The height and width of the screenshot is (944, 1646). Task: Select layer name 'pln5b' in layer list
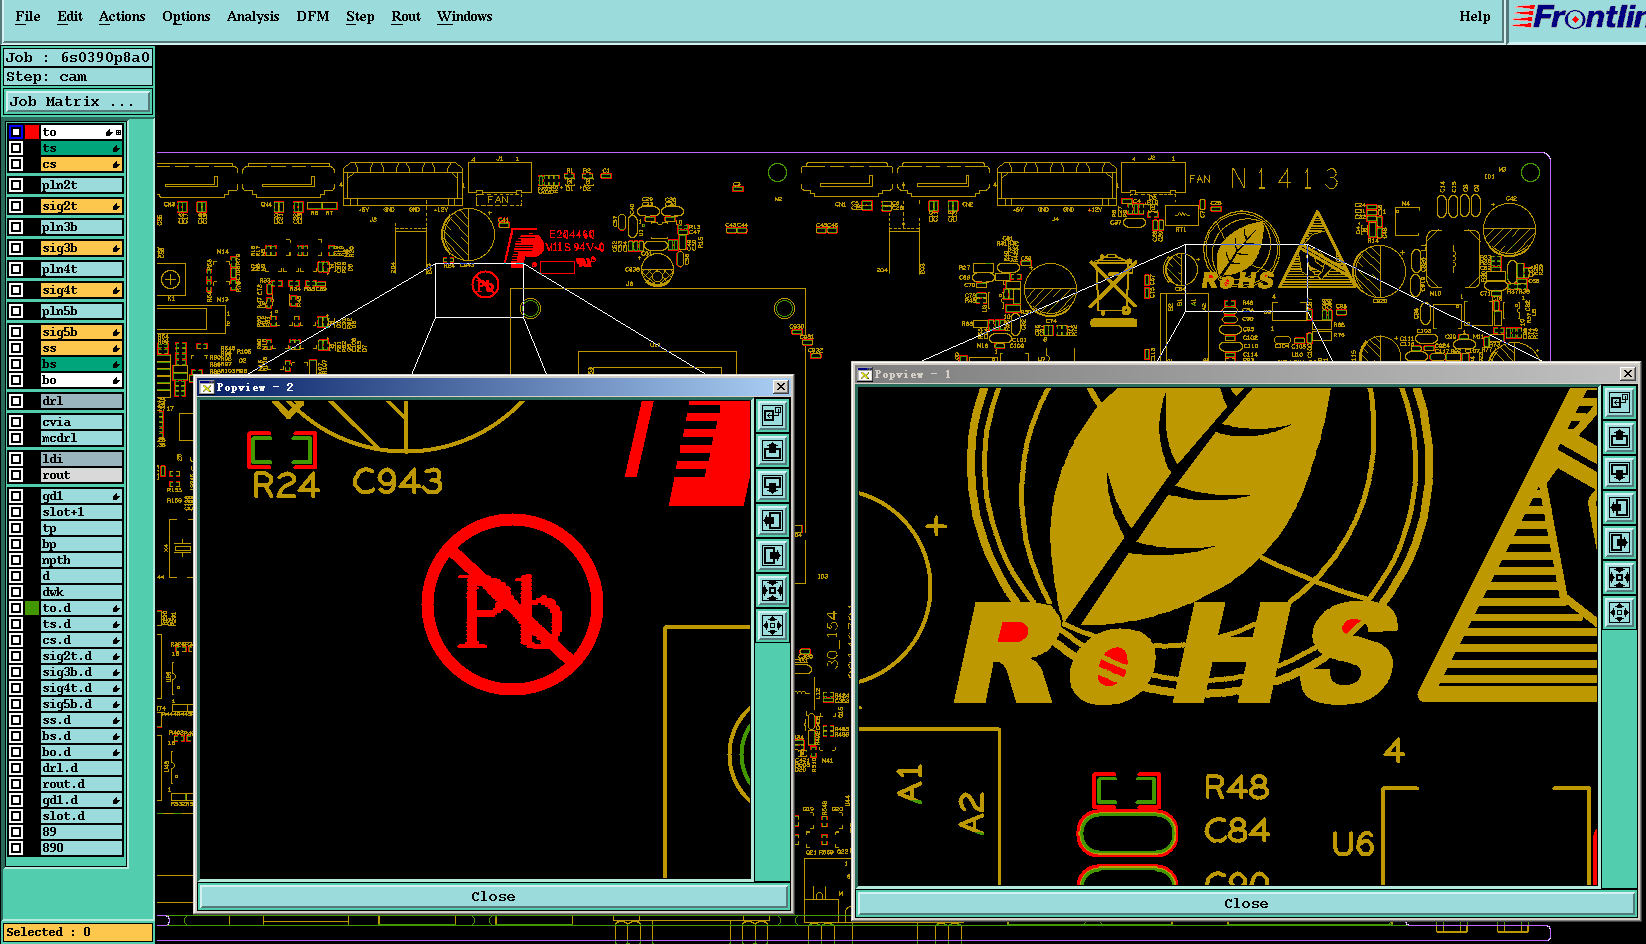click(x=81, y=311)
